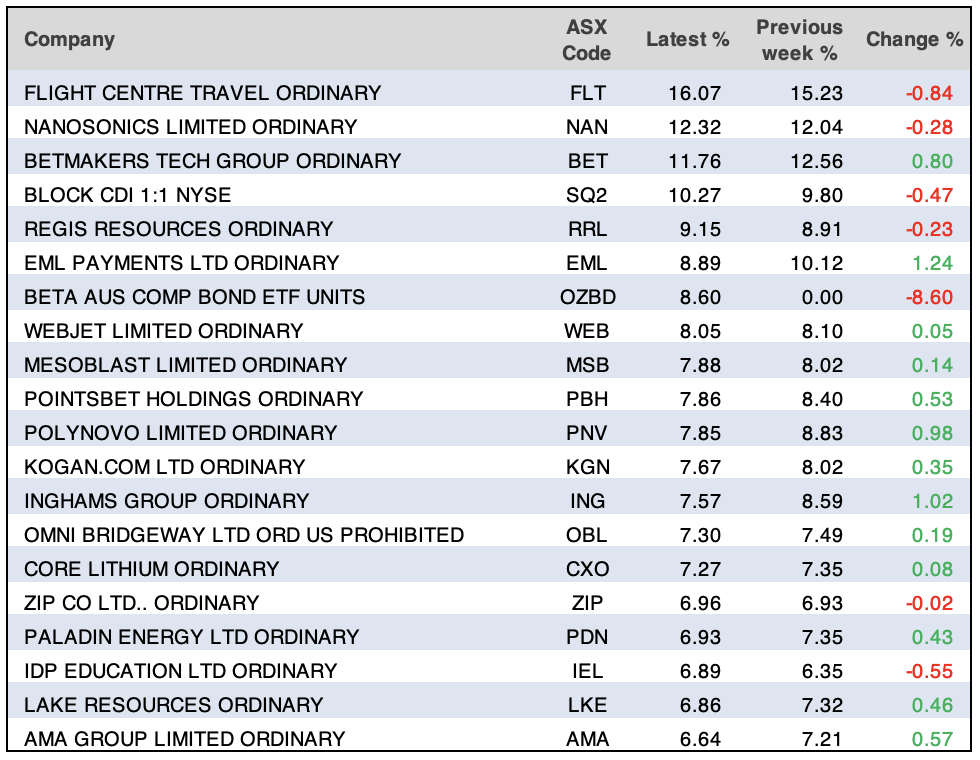The width and height of the screenshot is (980, 760).
Task: Select the Webjet Limited Ordinary row
Action: click(163, 331)
